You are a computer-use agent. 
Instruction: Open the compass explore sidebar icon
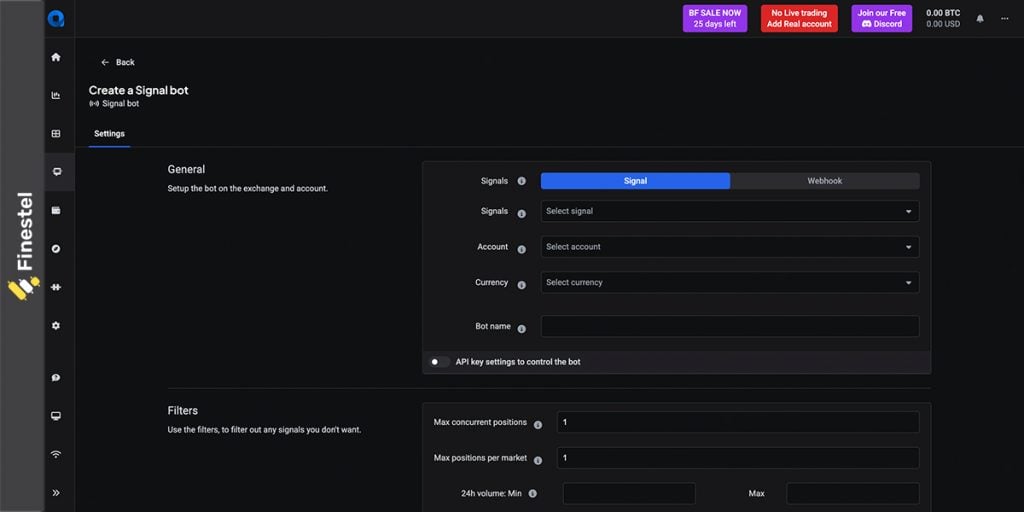tap(56, 249)
